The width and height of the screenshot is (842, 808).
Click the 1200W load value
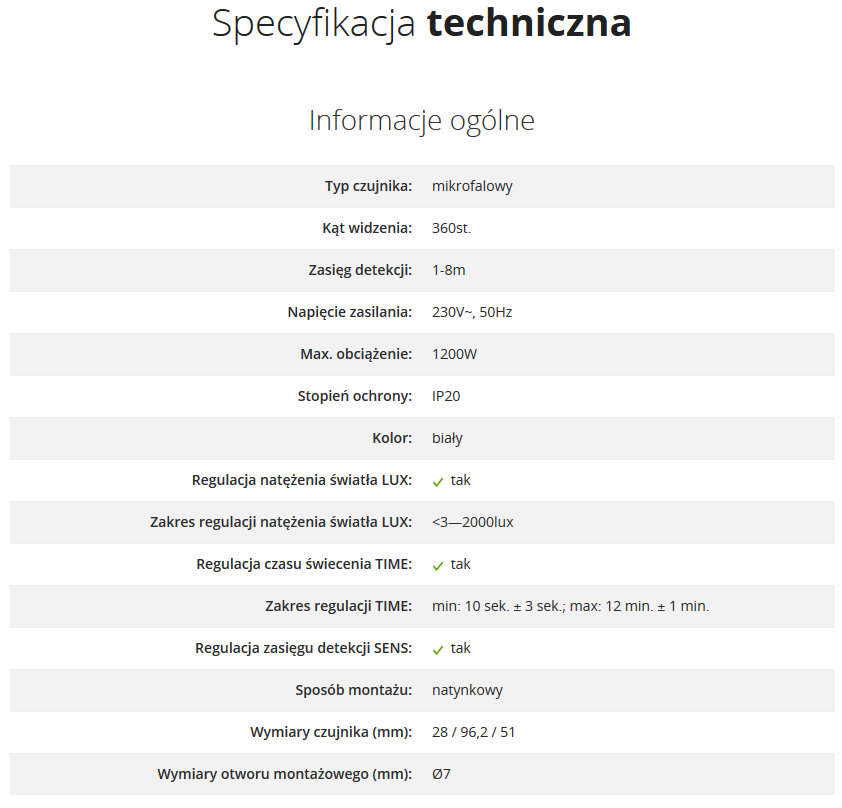point(454,354)
